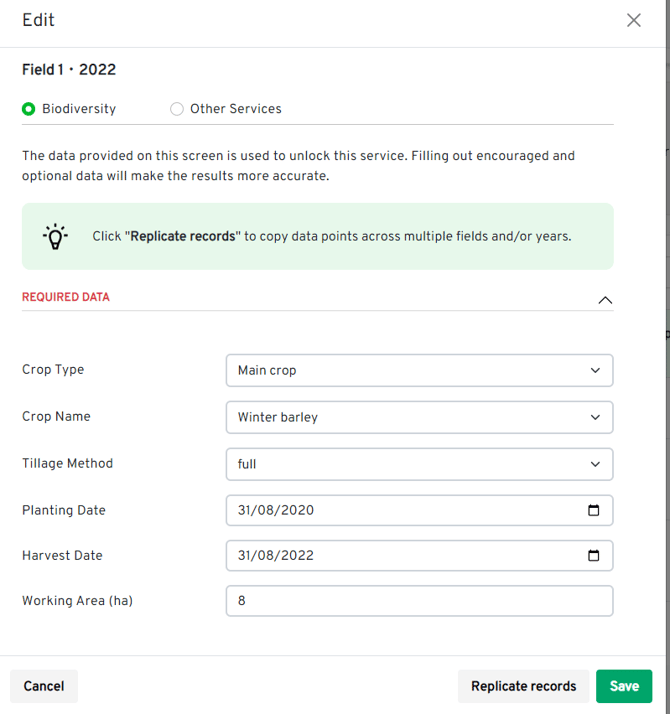Collapse the Required Data section chevron

tap(604, 300)
